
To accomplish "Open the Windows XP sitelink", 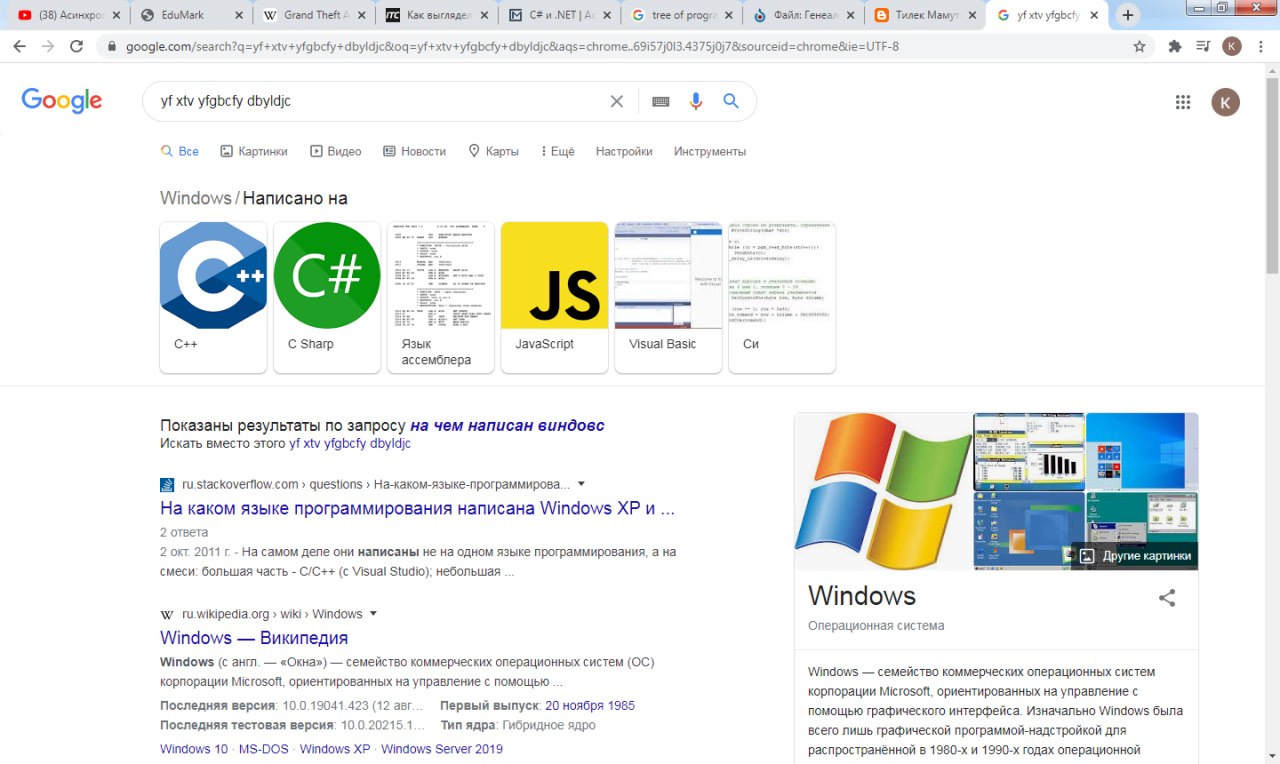I will click(x=335, y=749).
